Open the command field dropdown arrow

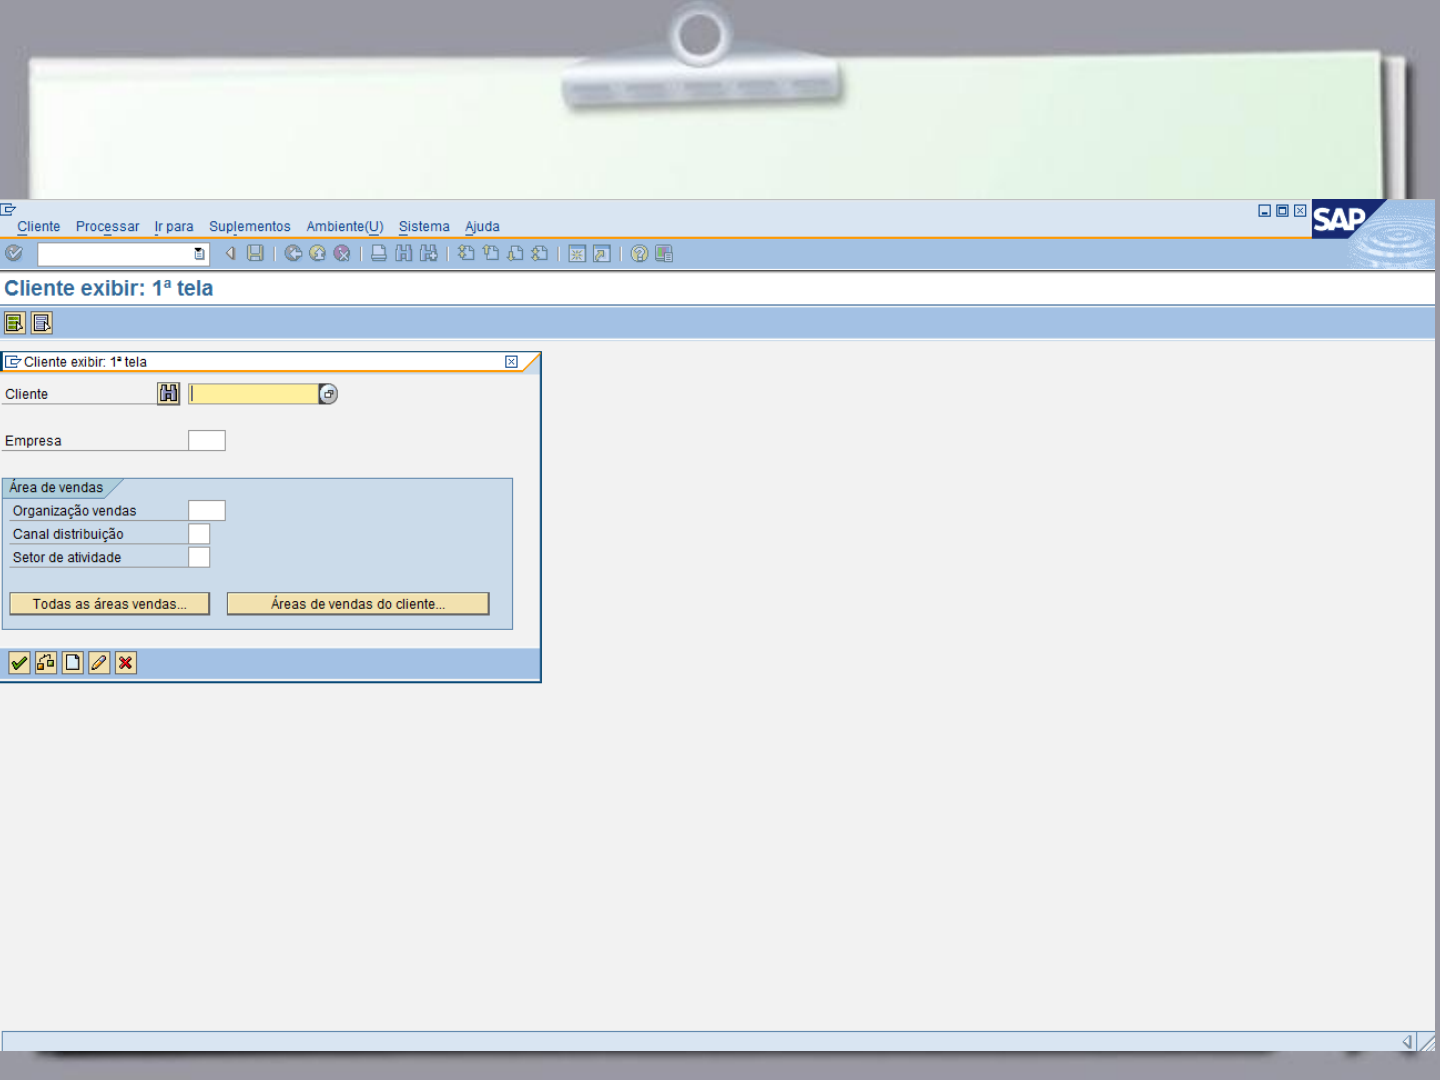[198, 253]
